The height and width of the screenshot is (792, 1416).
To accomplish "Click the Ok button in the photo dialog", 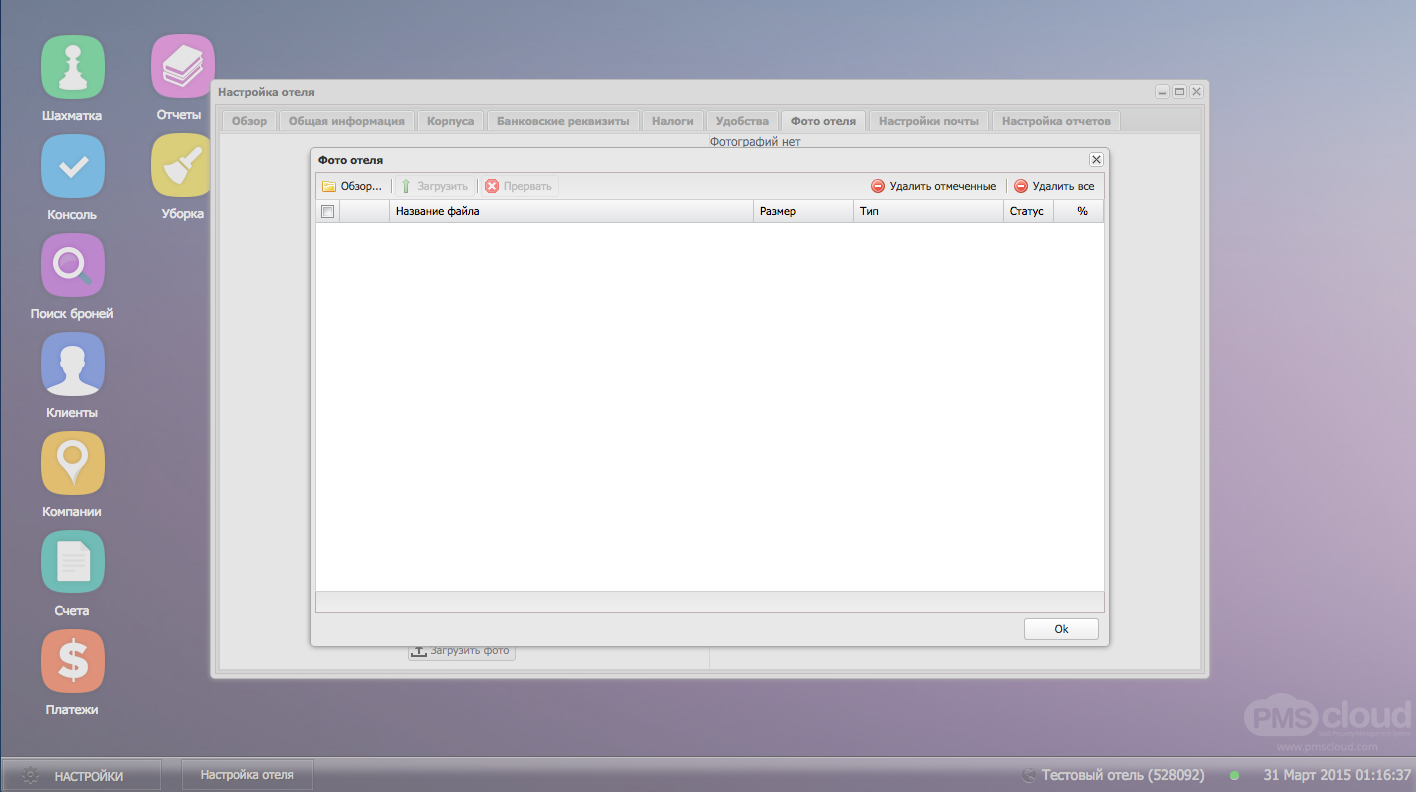I will point(1061,629).
